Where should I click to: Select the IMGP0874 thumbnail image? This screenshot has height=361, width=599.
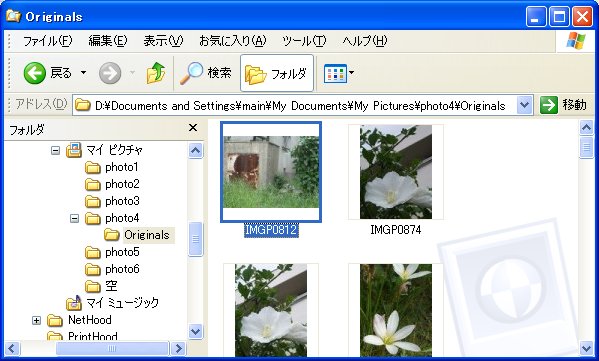click(396, 172)
